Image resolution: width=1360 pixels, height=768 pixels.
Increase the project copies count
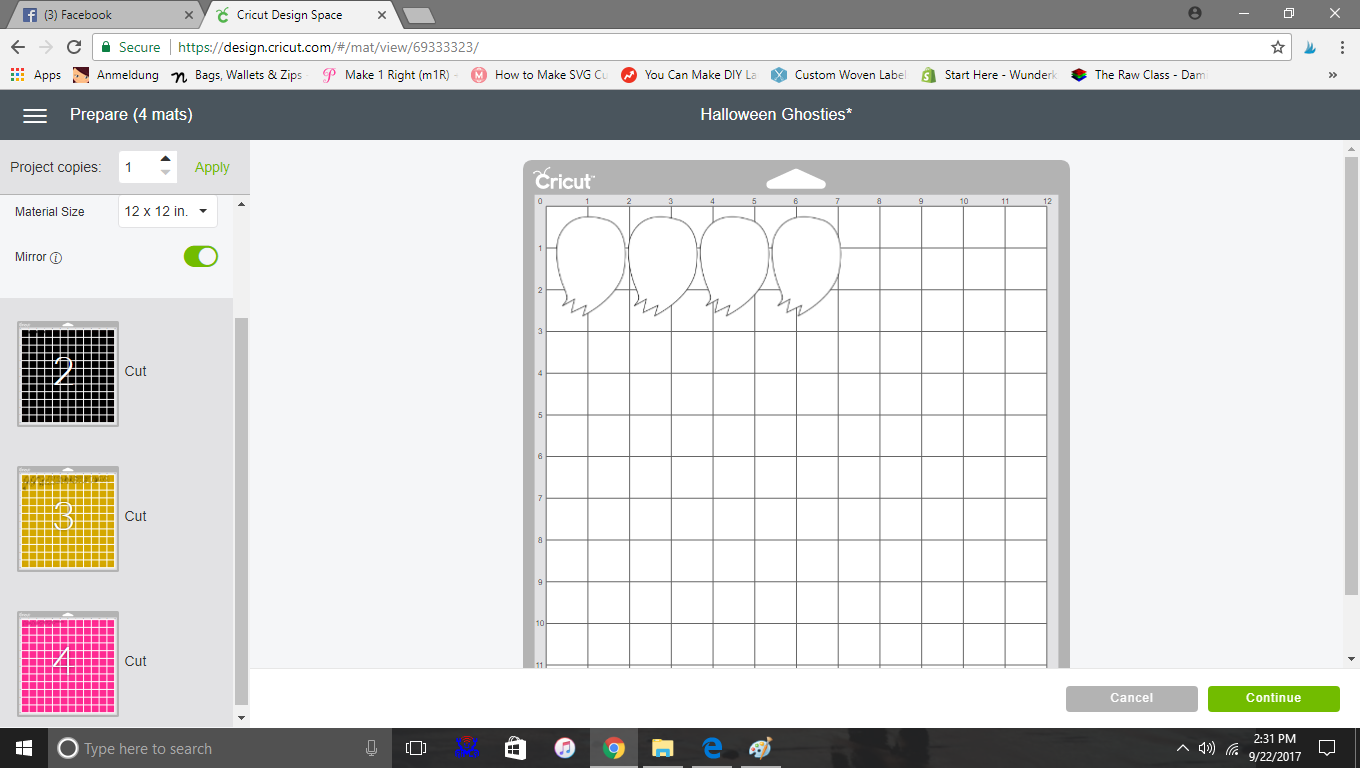click(166, 160)
